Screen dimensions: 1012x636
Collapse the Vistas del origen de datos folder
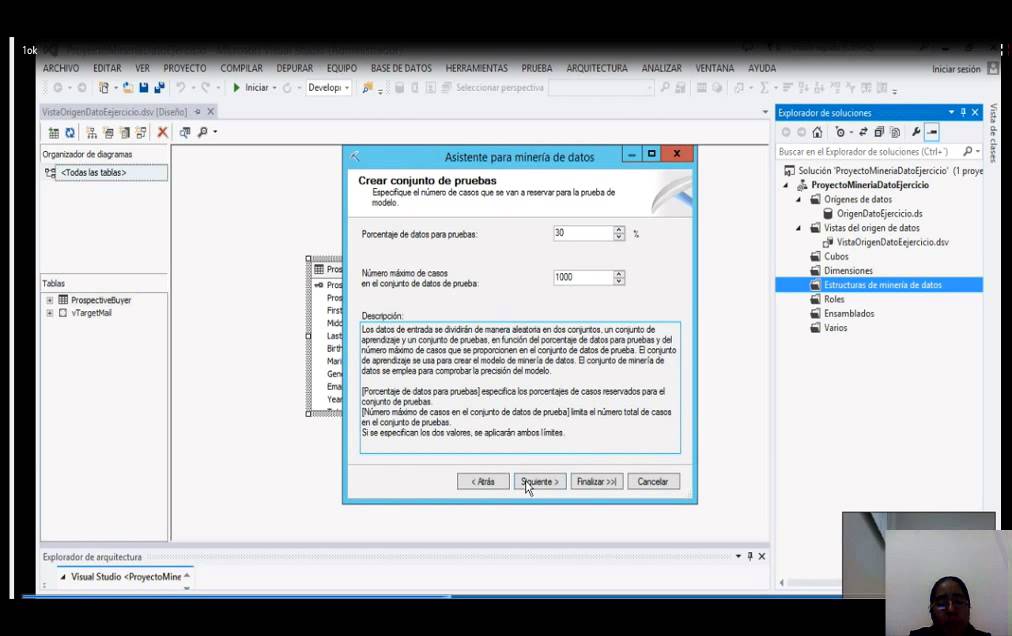pos(798,228)
